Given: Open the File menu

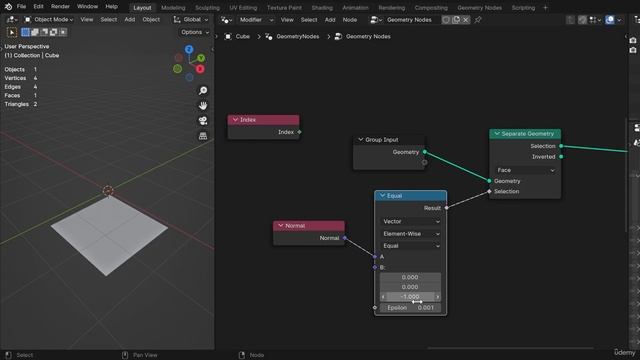Looking at the screenshot, I should (21, 7).
